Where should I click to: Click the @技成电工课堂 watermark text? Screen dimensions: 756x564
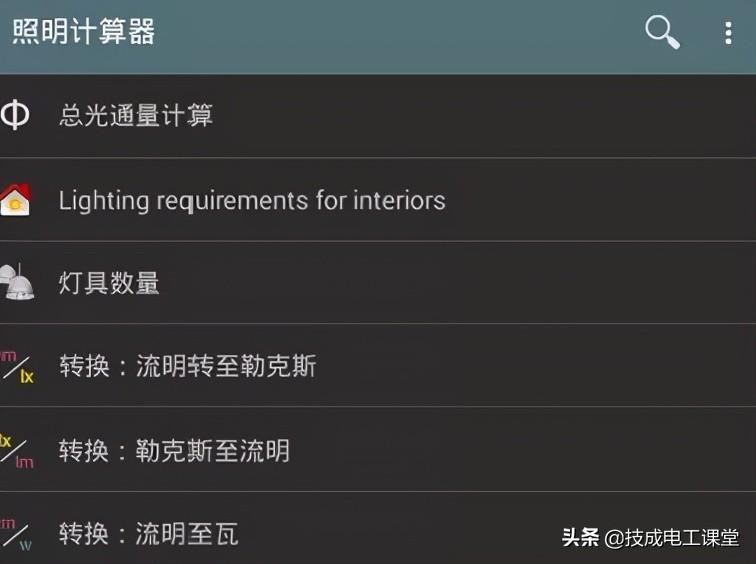pos(672,537)
